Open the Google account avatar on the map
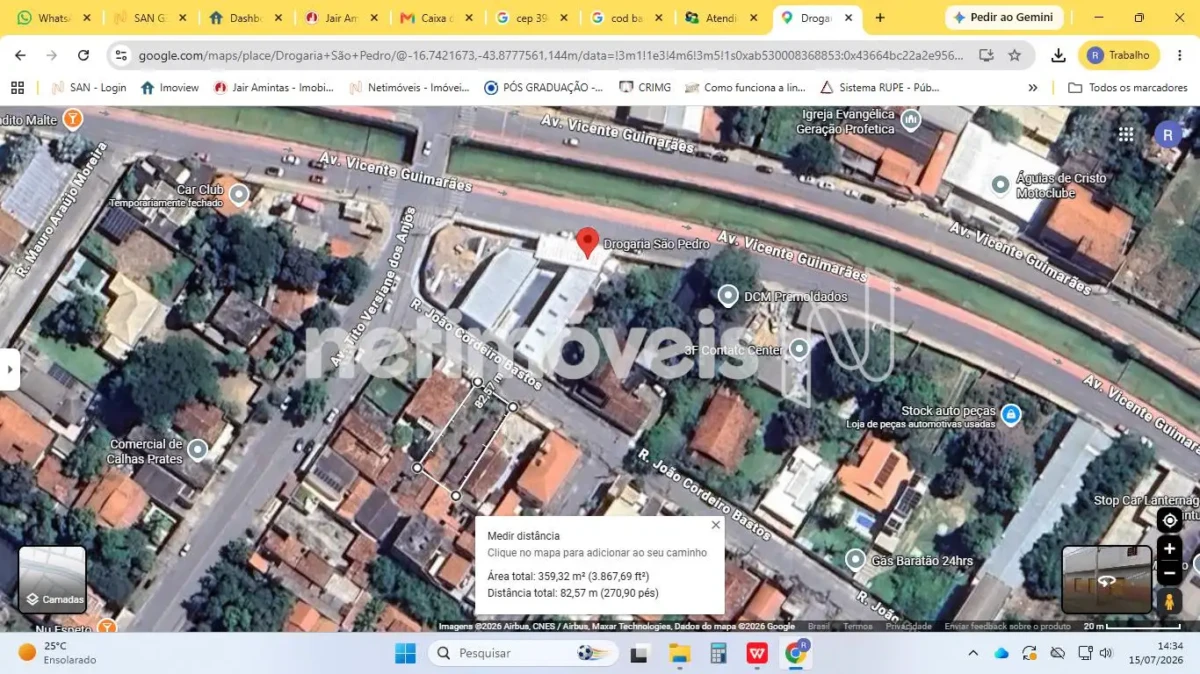Image resolution: width=1200 pixels, height=674 pixels. pos(1168,134)
